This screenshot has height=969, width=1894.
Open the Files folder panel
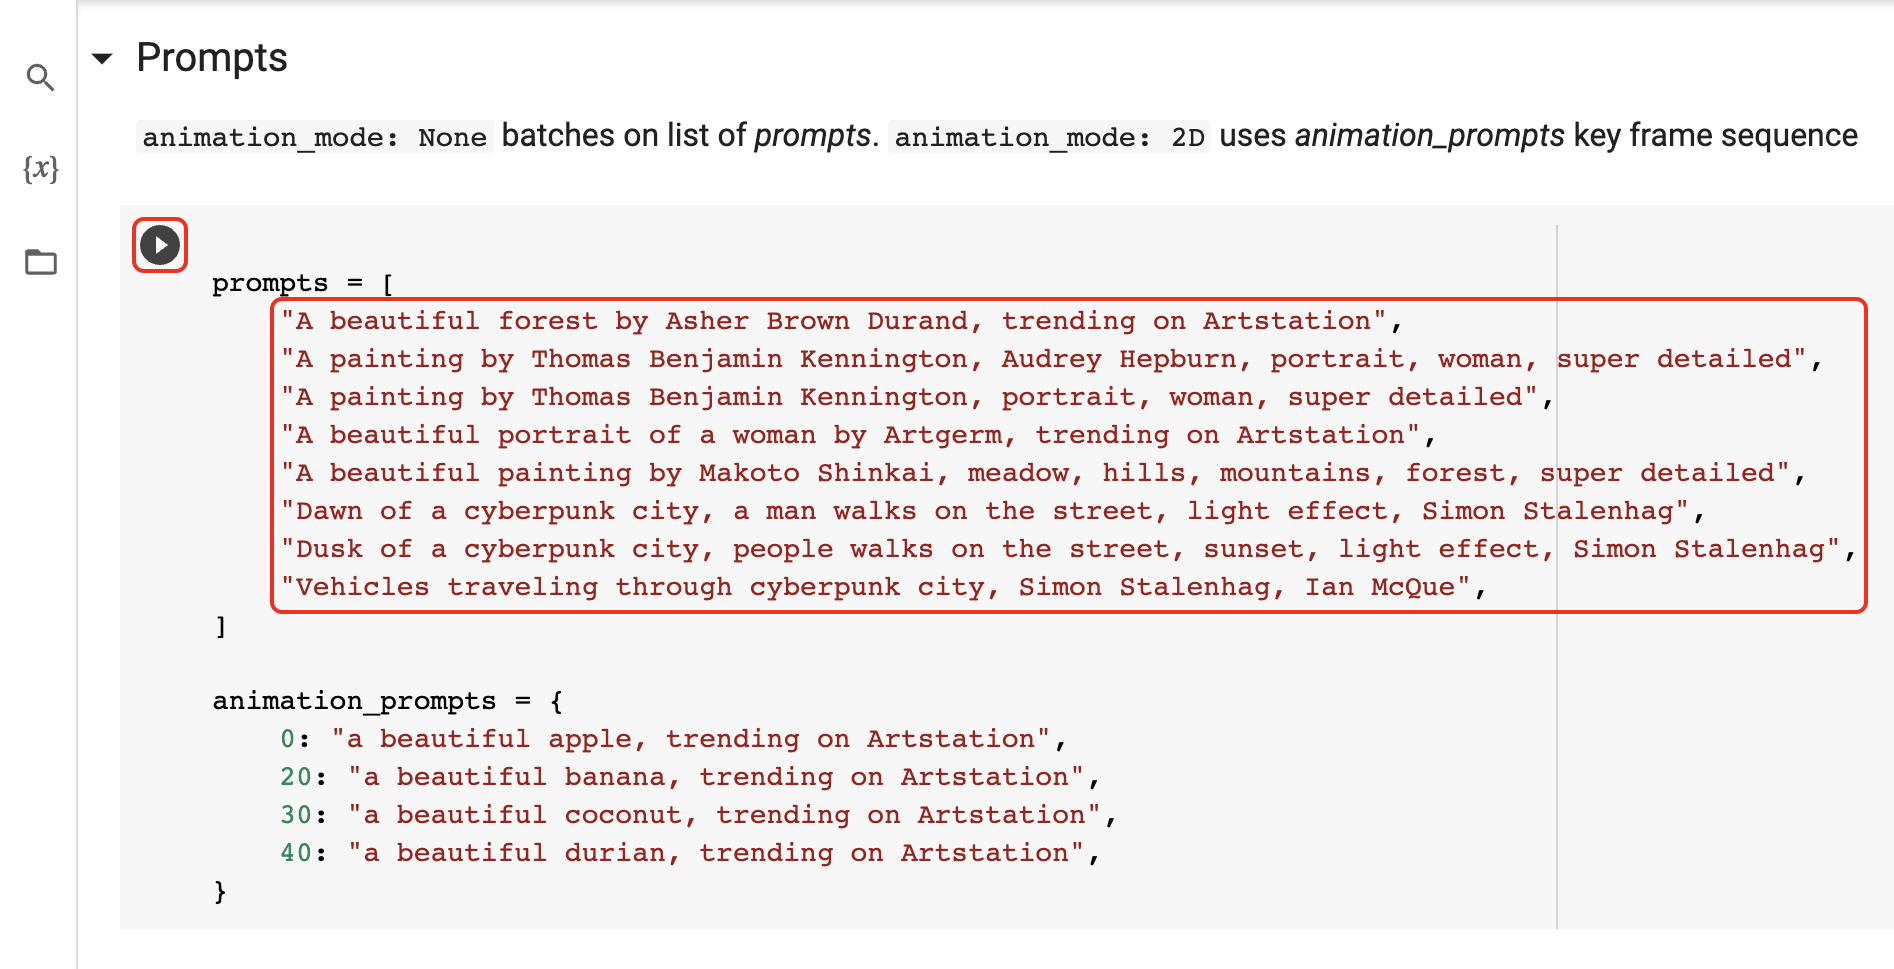coord(41,262)
